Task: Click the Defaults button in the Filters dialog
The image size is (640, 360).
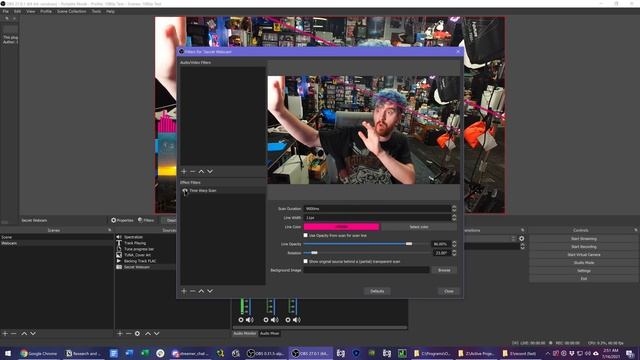Action: (x=377, y=291)
